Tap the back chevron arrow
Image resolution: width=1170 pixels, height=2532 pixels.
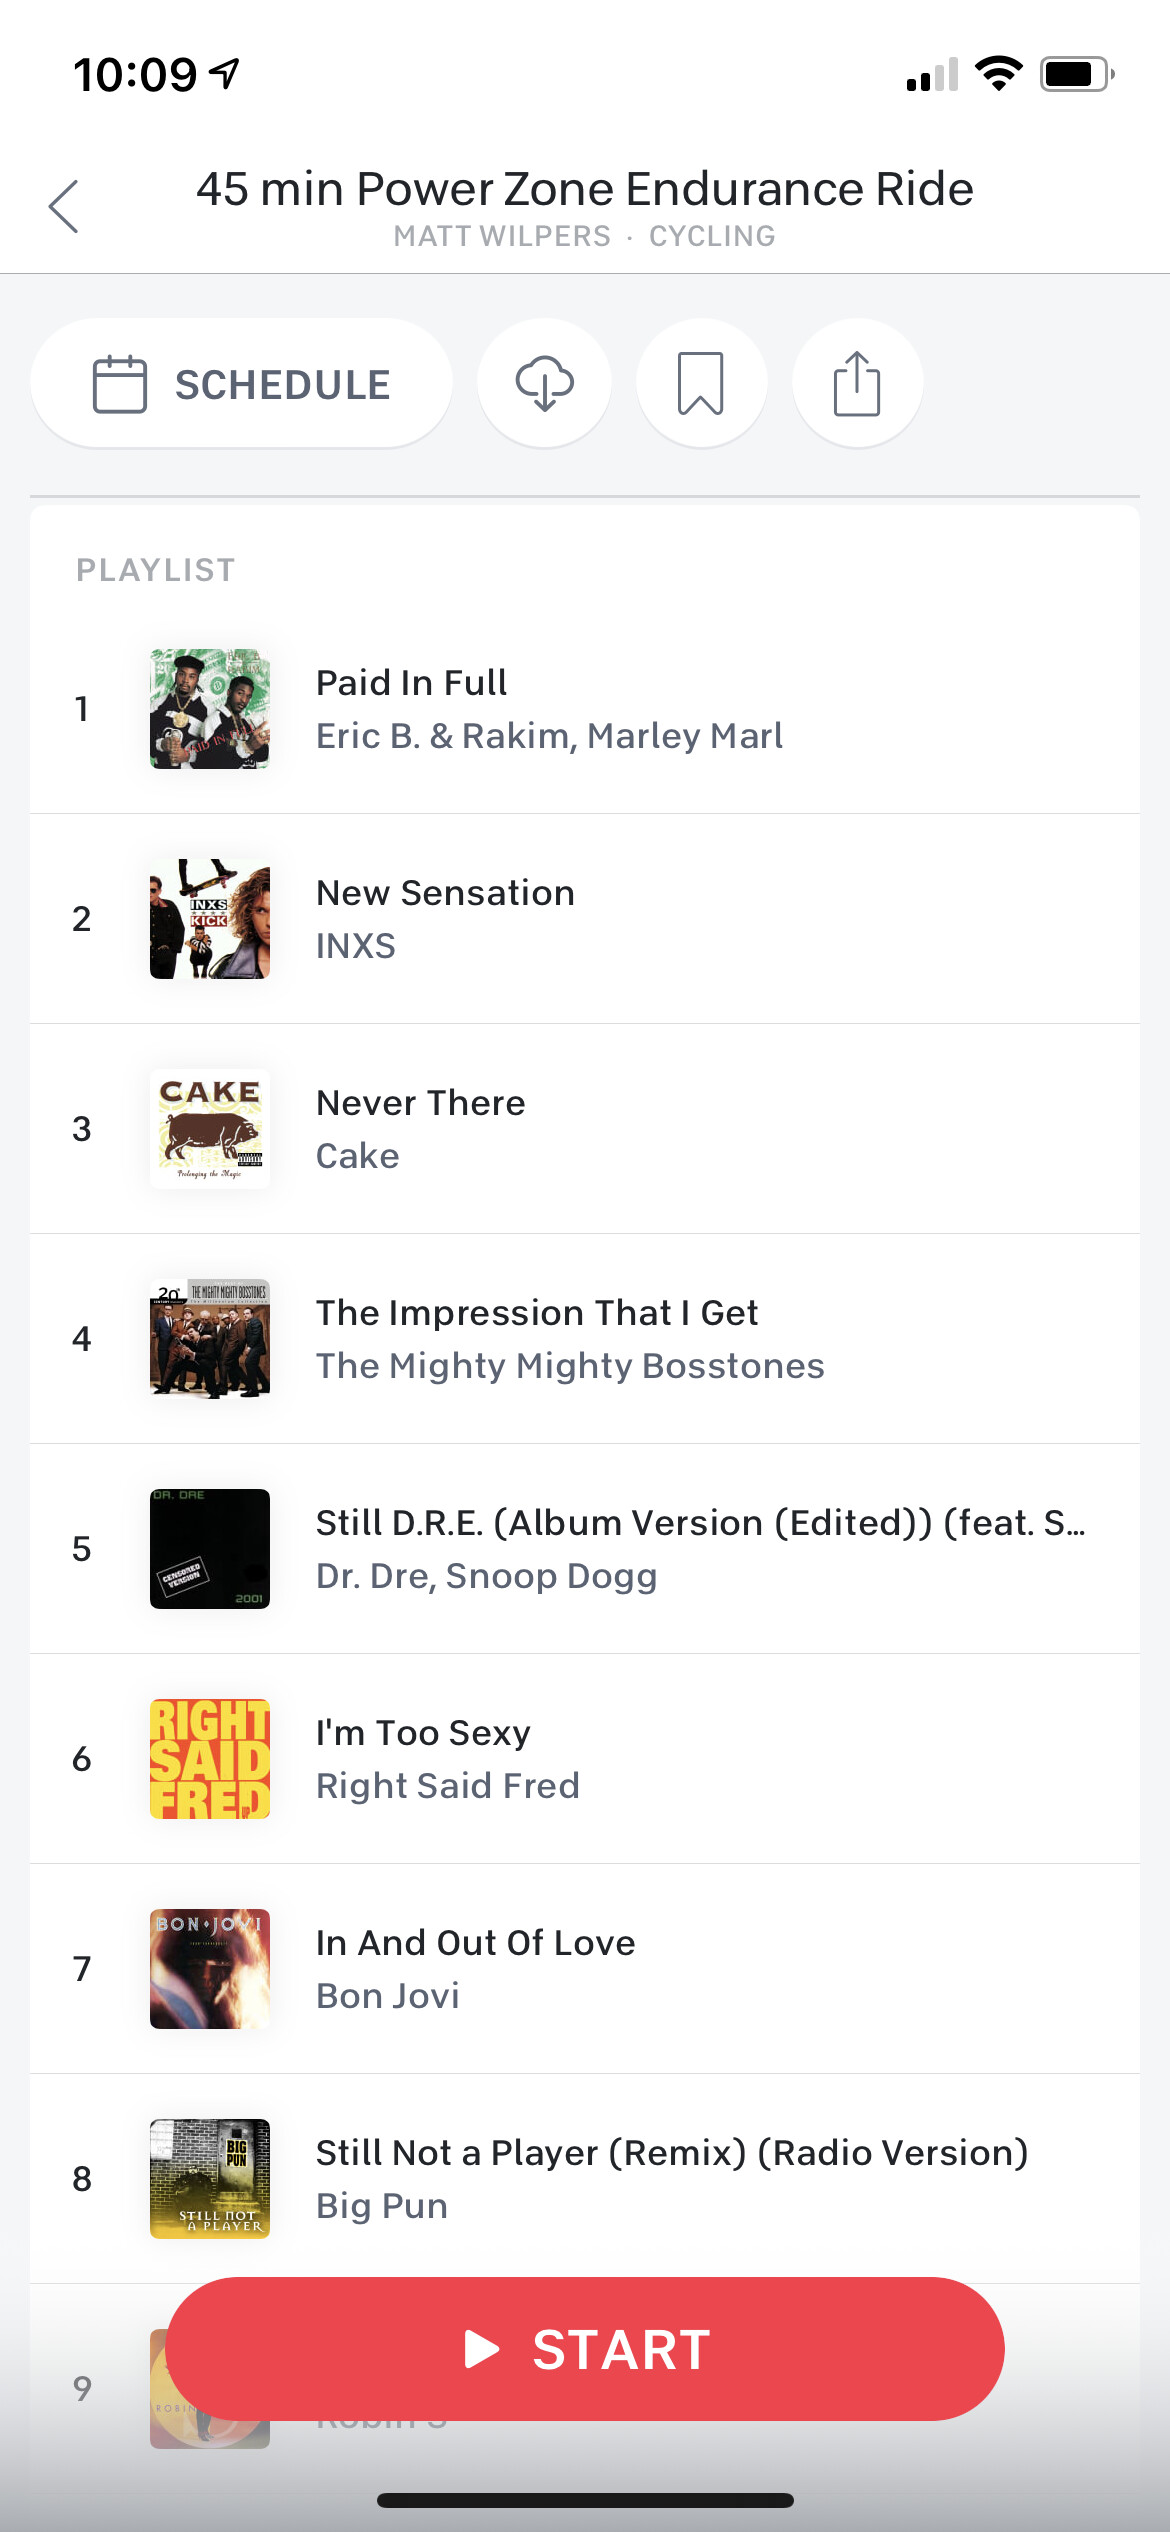point(64,207)
